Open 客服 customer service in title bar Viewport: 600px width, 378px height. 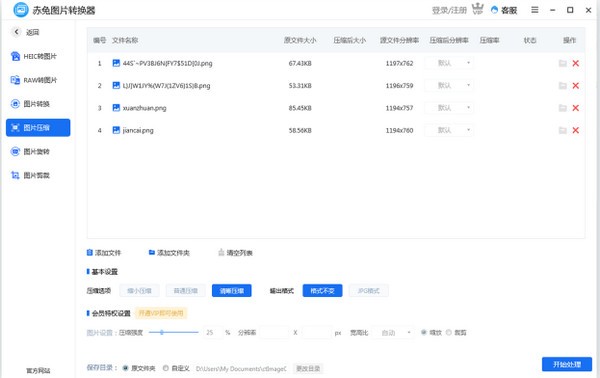(x=504, y=10)
